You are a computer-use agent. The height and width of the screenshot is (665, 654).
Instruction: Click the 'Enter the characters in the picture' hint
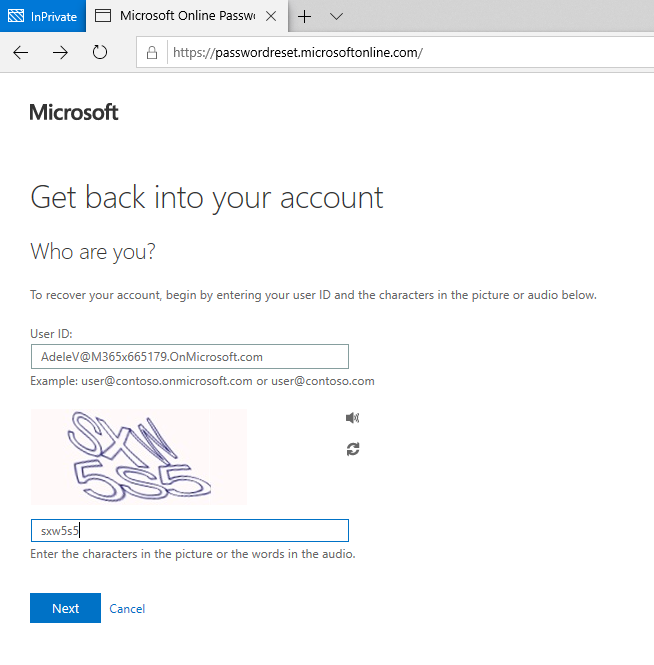click(x=193, y=554)
